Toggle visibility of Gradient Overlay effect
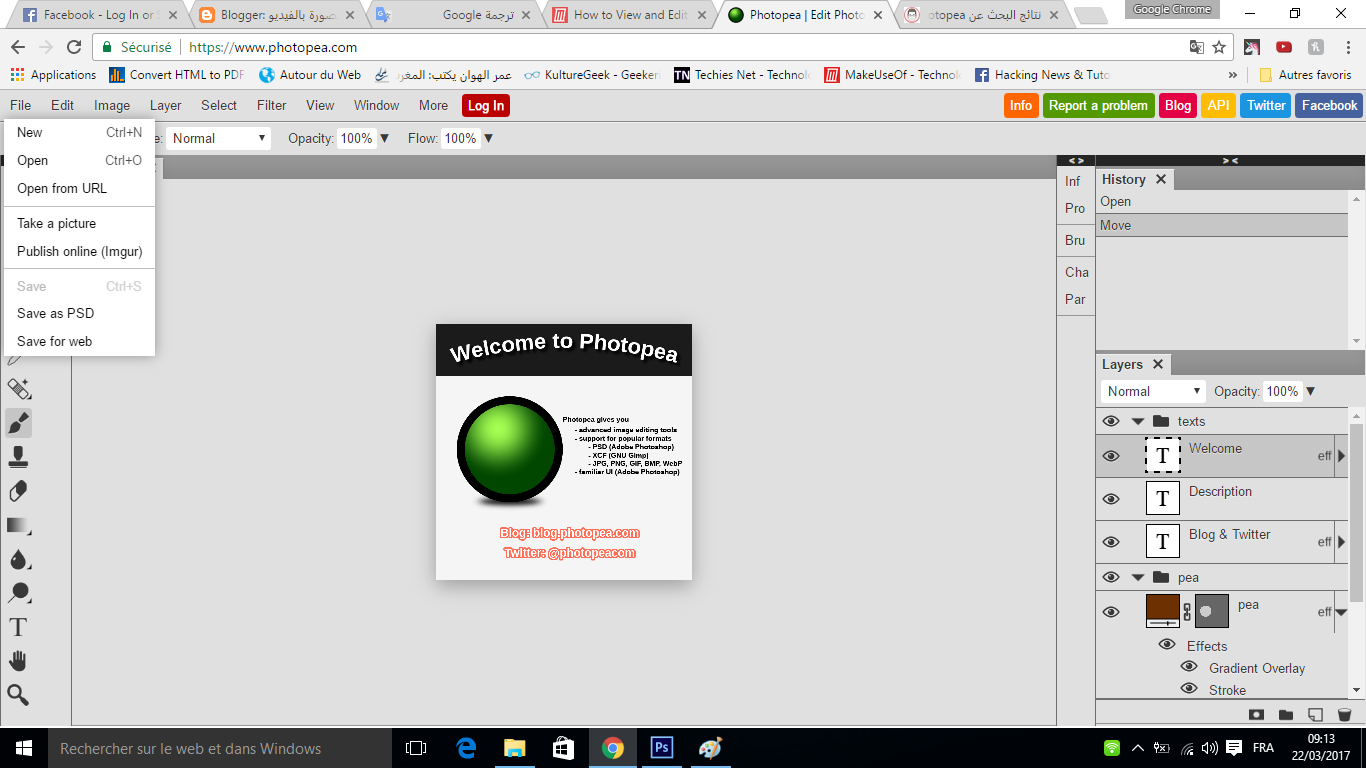1366x768 pixels. pyautogui.click(x=1189, y=667)
